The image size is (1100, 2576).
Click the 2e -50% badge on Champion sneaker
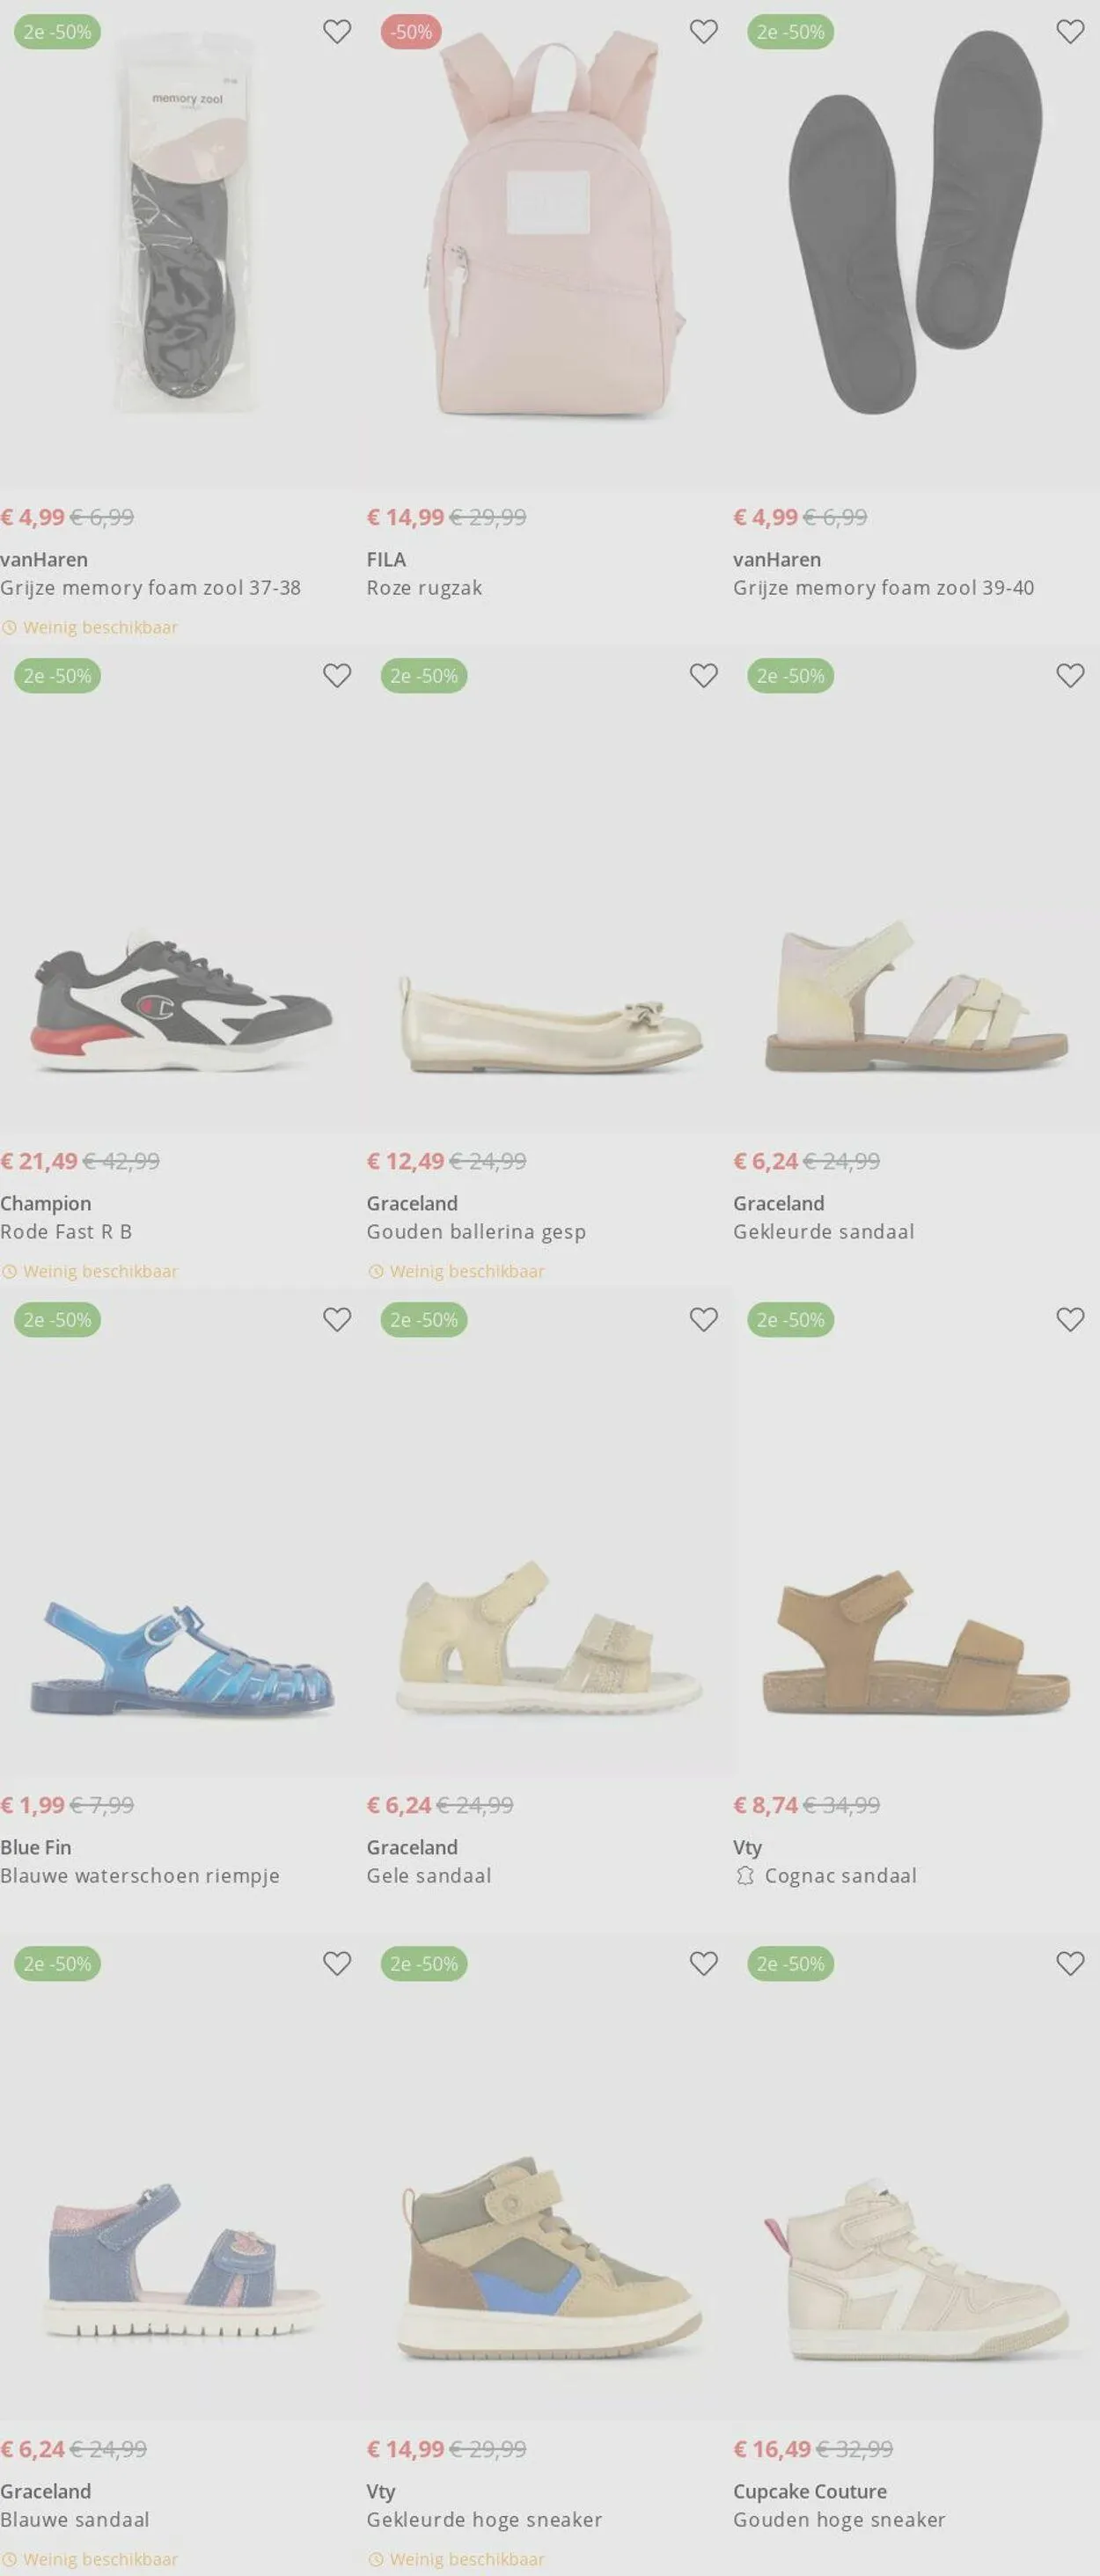pos(57,676)
